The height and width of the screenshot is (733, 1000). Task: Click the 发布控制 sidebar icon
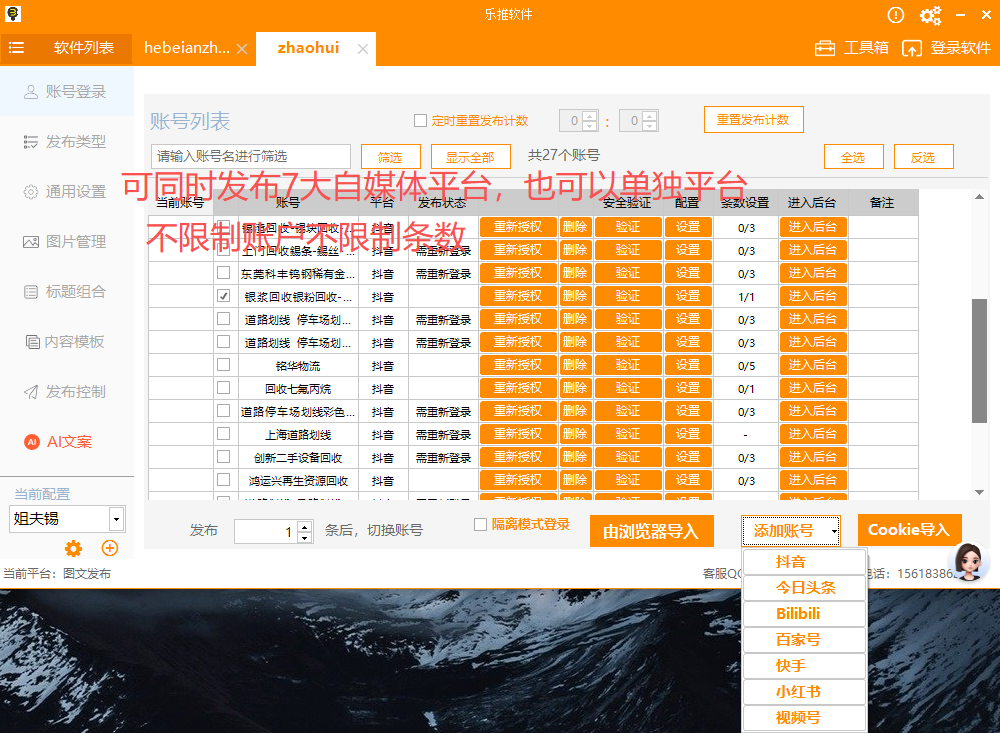coord(62,391)
